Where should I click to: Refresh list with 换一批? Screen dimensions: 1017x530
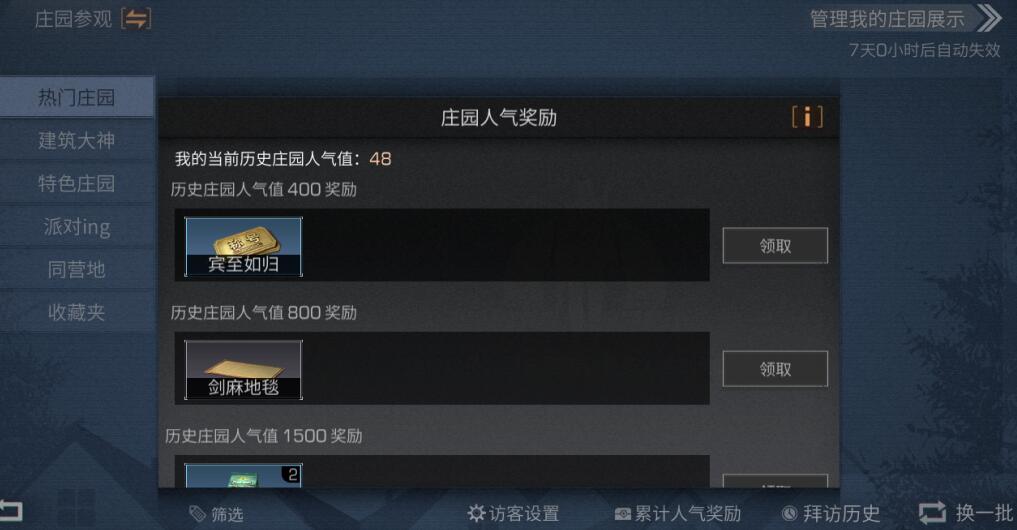[x=966, y=513]
